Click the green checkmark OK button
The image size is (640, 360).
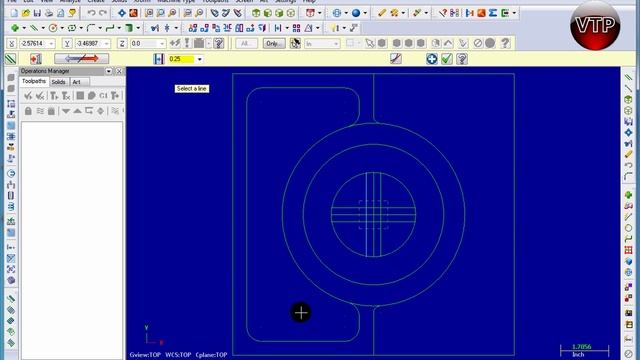click(447, 59)
